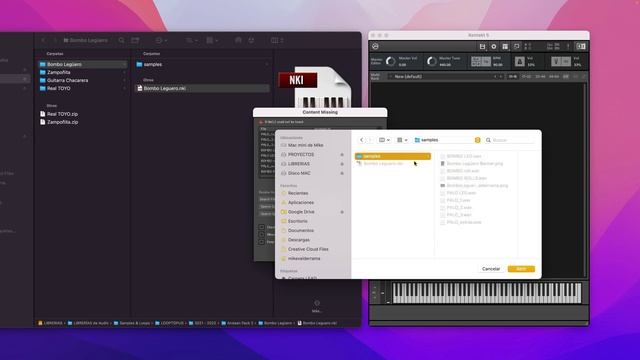Image resolution: width=640 pixels, height=360 pixels.
Task: Select Bombo Leguero.nki file in Finder
Action: pyautogui.click(x=202, y=88)
